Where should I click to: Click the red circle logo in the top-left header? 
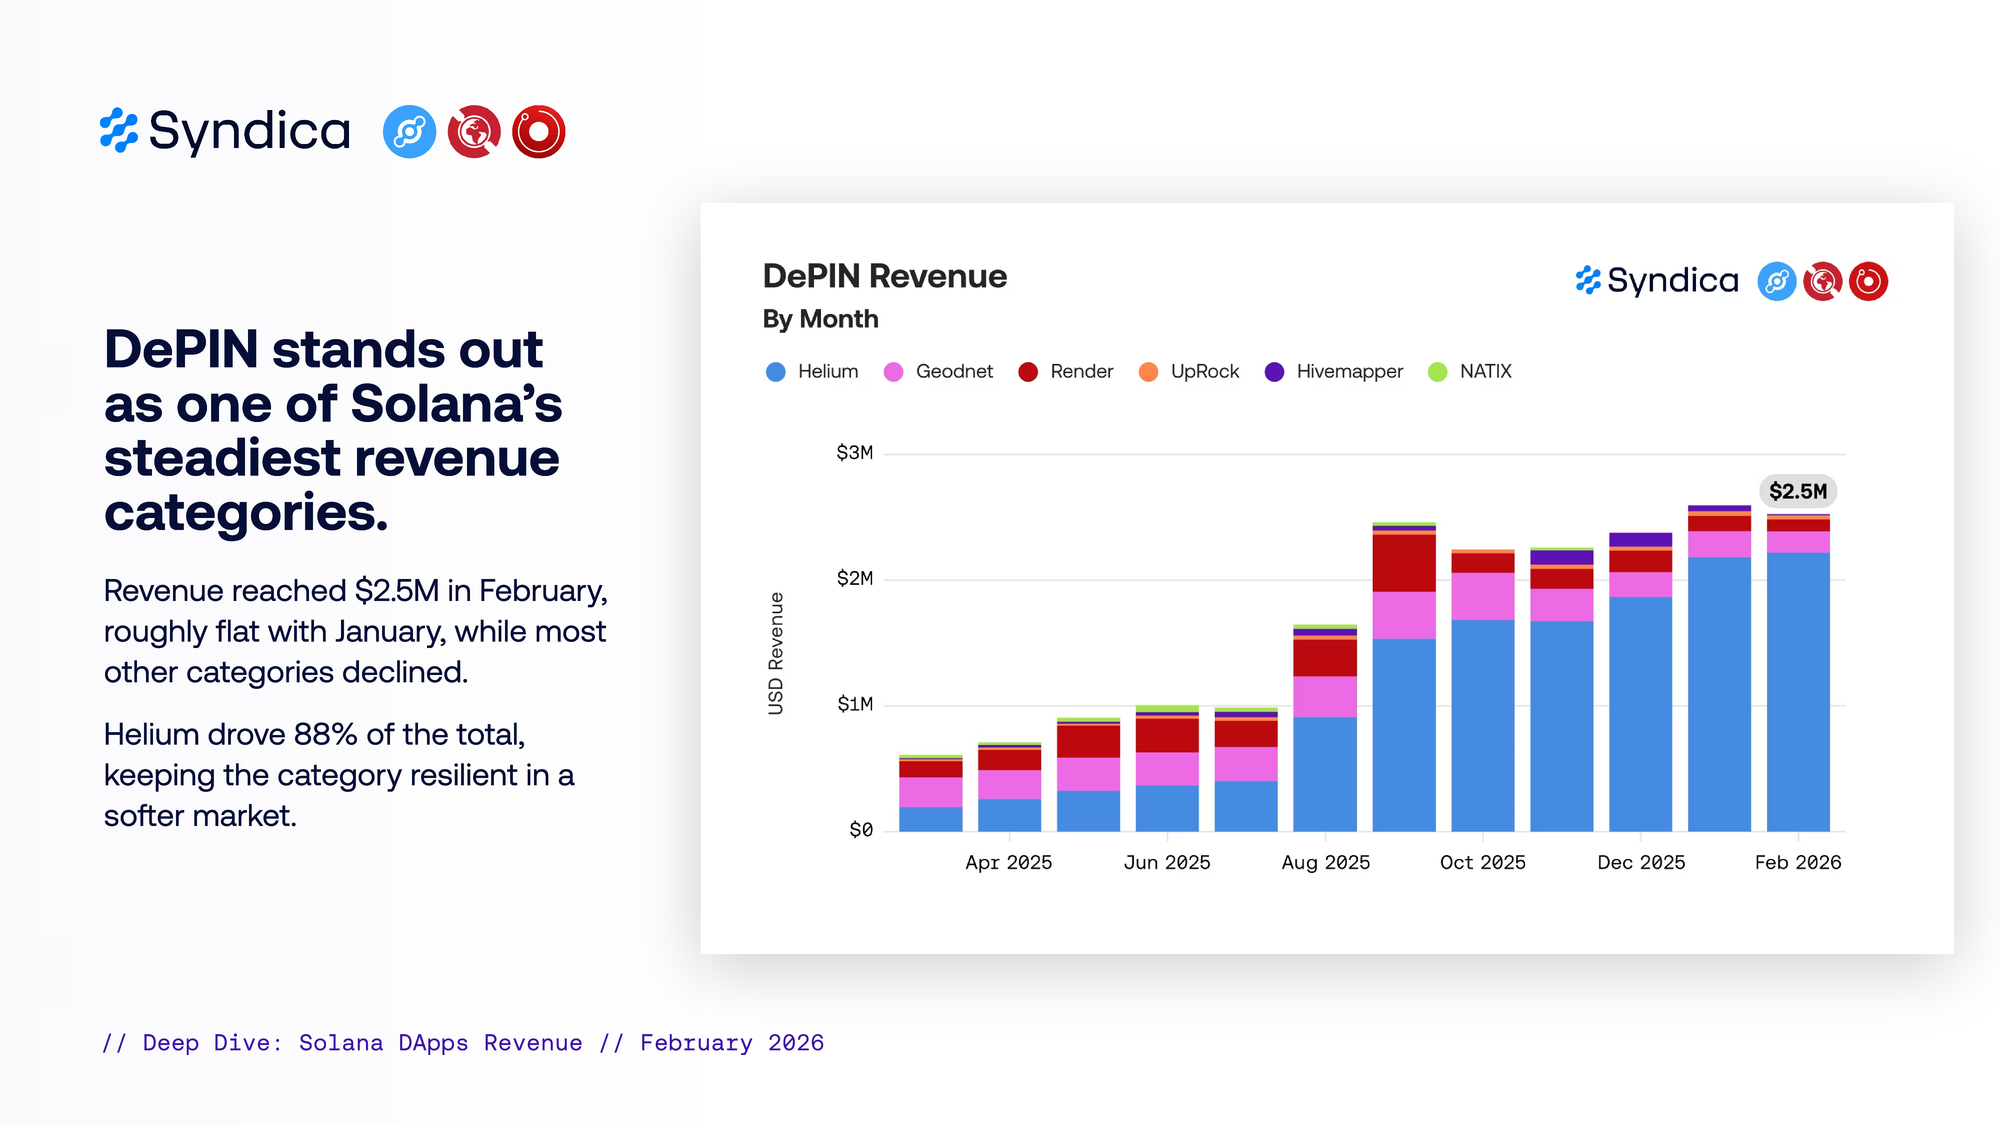[x=539, y=132]
